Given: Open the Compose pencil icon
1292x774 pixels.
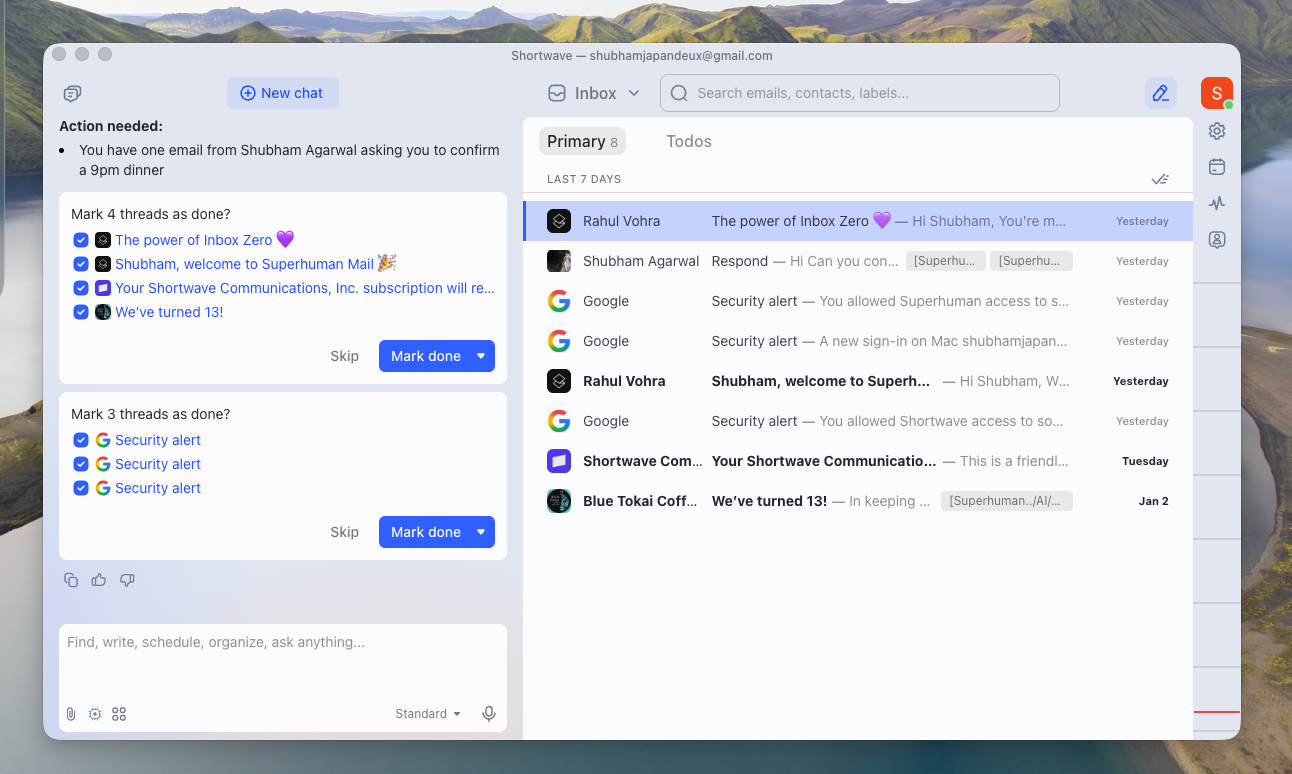Looking at the screenshot, I should click(x=1160, y=92).
